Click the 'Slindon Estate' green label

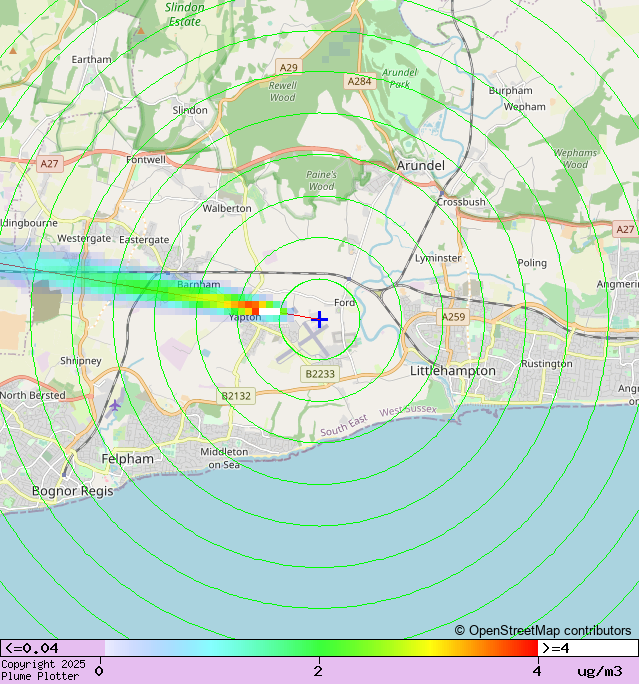click(185, 14)
